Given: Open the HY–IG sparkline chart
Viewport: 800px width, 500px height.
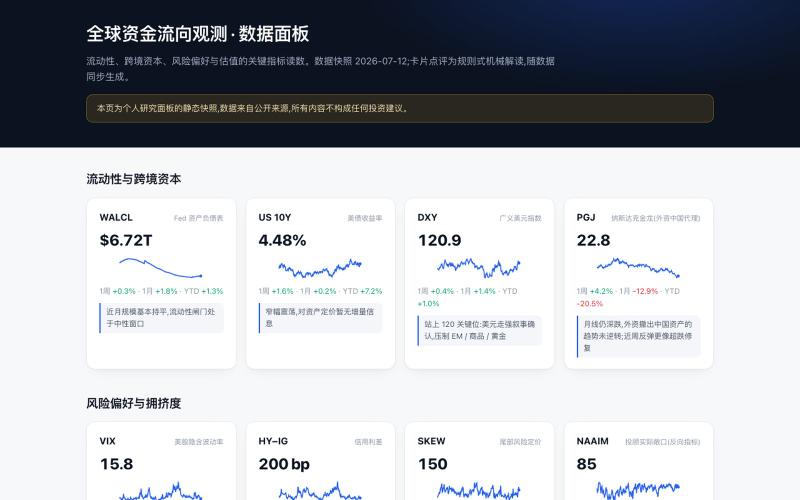Looking at the screenshot, I should (320, 490).
